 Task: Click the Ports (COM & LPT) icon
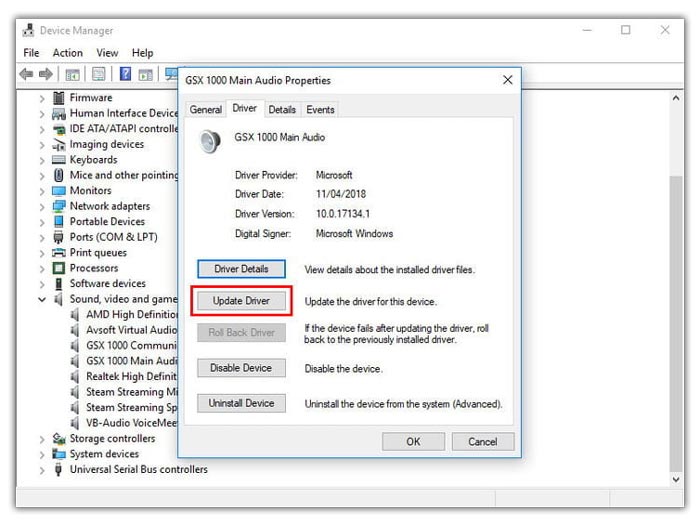[58, 237]
